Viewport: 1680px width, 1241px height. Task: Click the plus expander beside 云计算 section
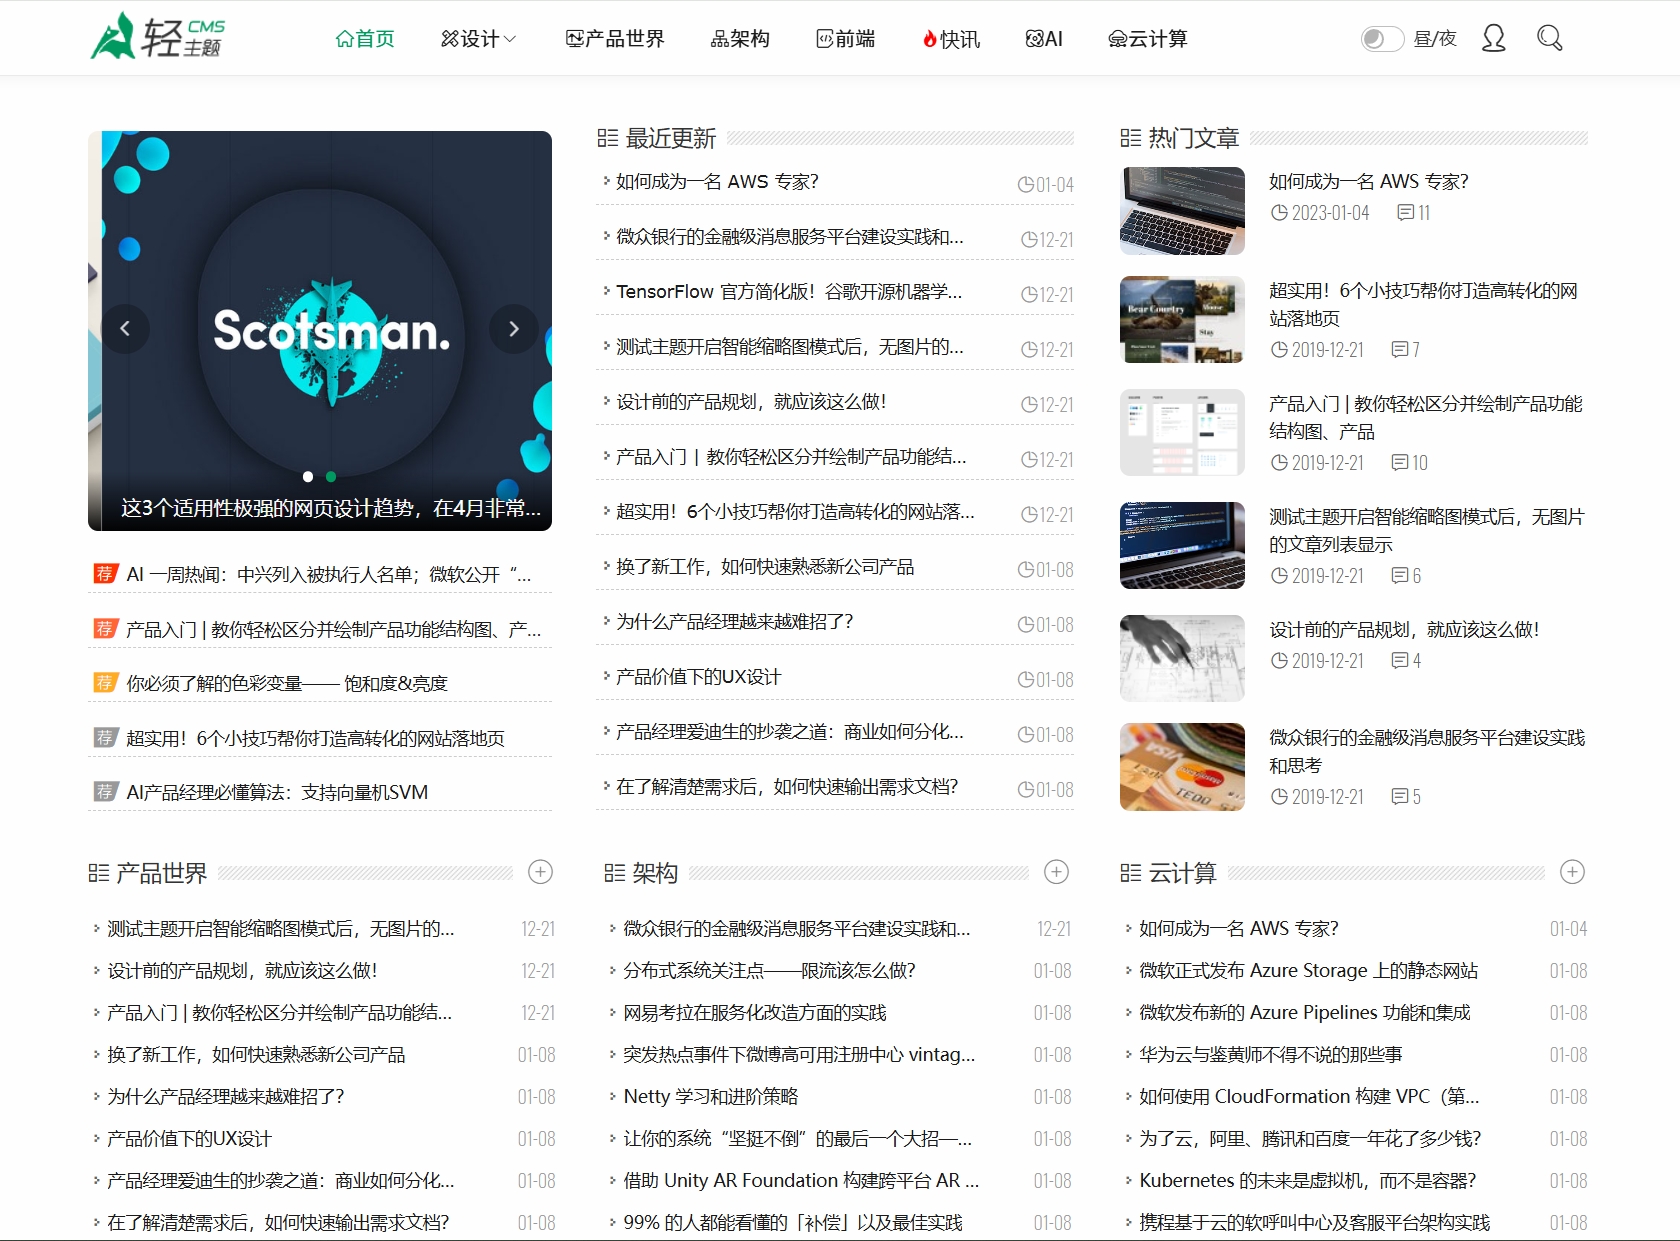click(1571, 872)
